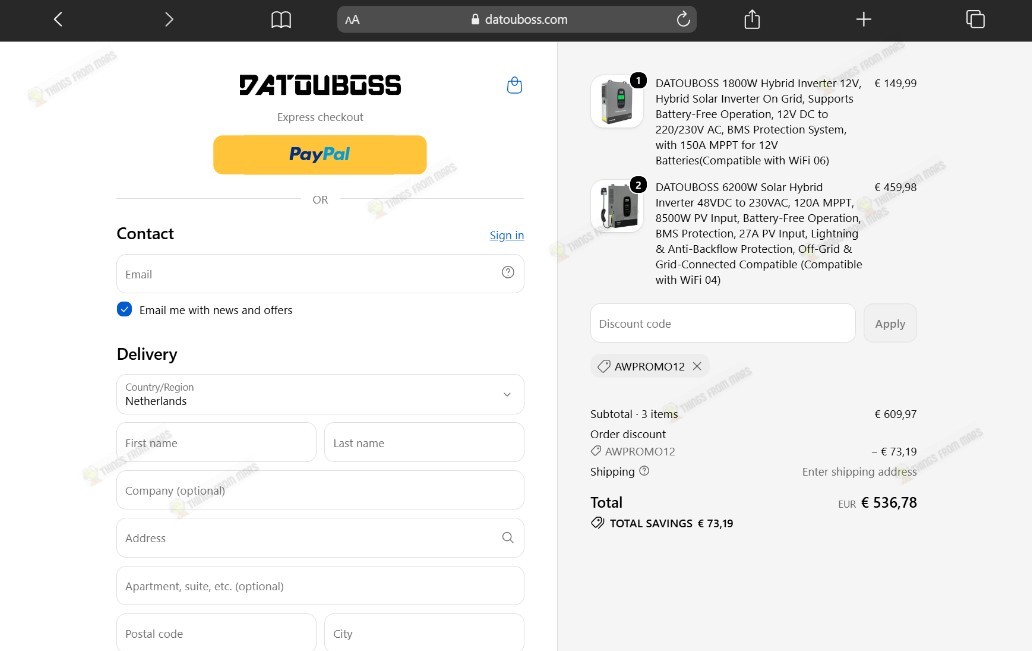Click the Express checkout label

click(320, 117)
